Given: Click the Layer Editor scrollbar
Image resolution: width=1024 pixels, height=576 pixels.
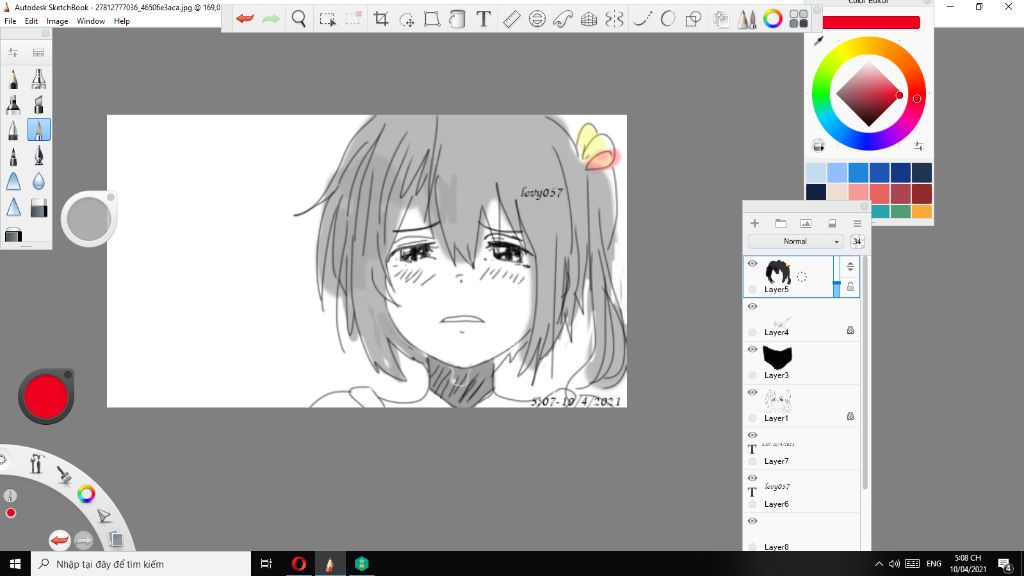Looking at the screenshot, I should tap(865, 372).
